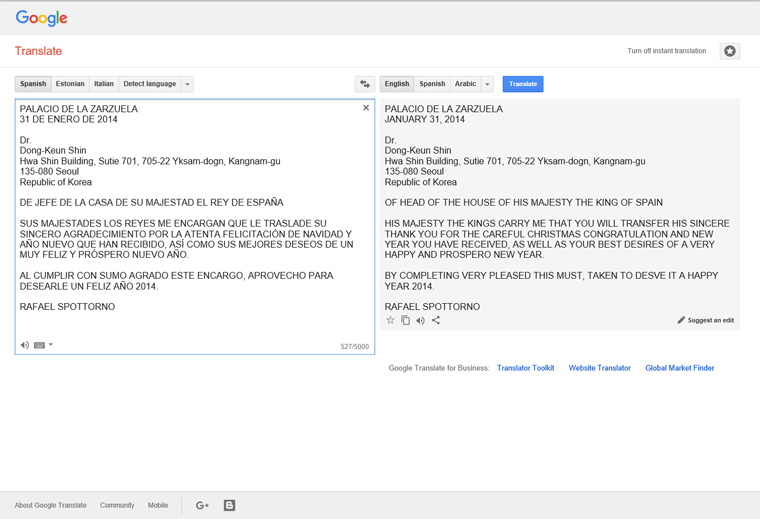Open Website Translator link

[600, 368]
